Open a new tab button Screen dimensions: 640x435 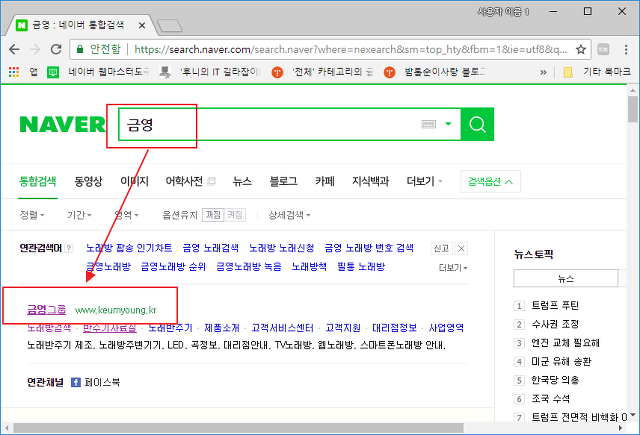170,25
